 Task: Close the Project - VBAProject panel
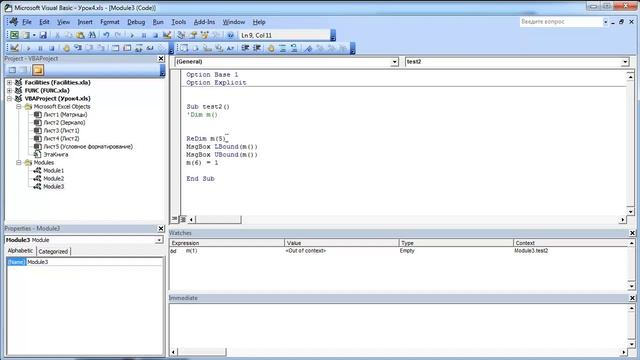(x=161, y=59)
